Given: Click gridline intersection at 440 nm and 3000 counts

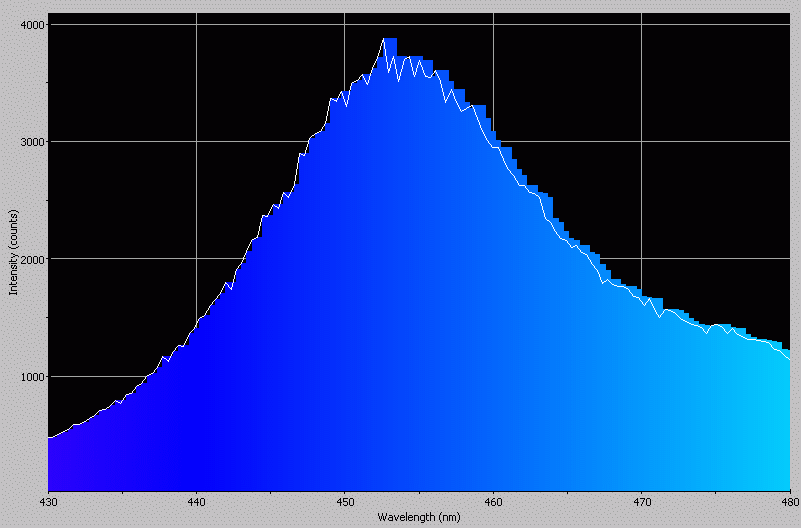Looking at the screenshot, I should pyautogui.click(x=196, y=142).
